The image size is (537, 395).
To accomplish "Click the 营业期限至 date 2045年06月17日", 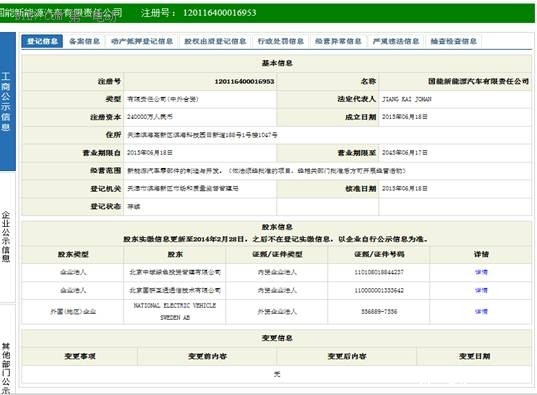I will 404,153.
